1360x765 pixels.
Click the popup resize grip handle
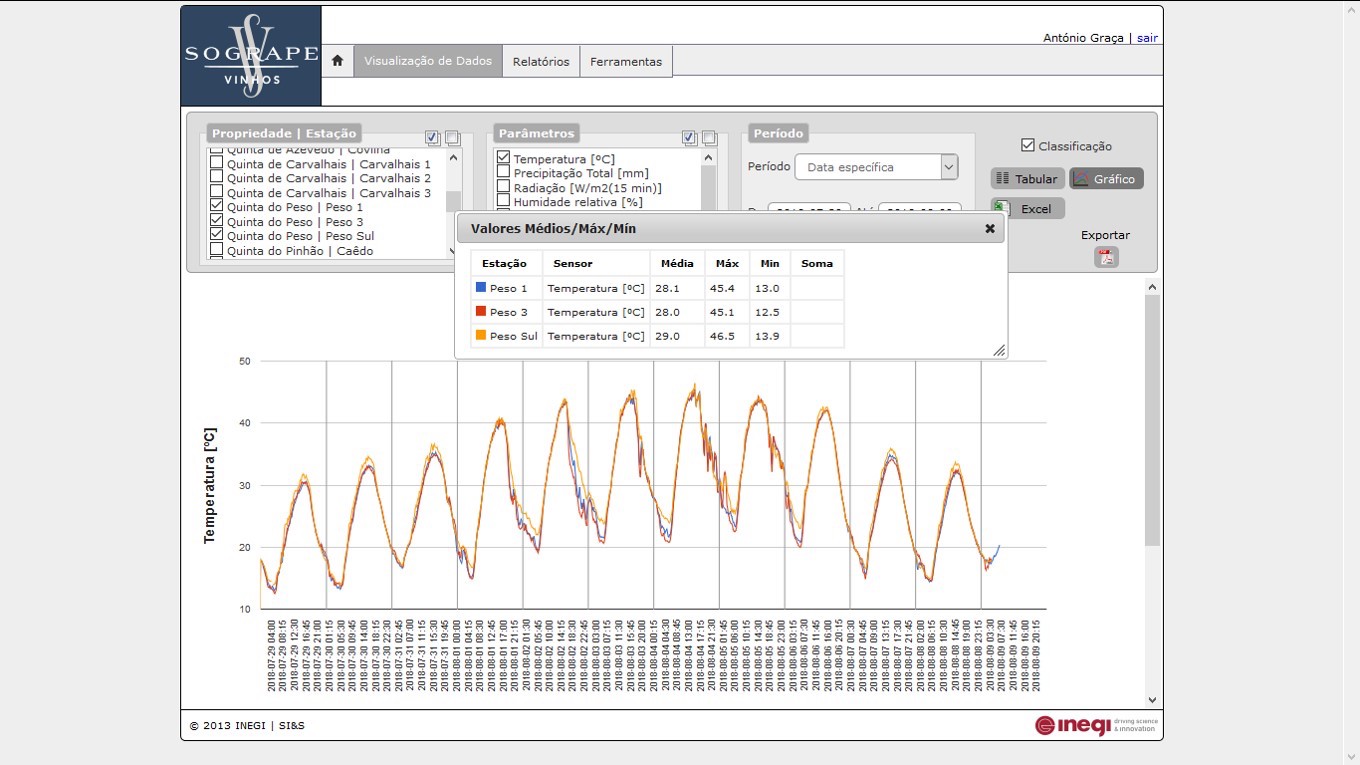point(998,350)
